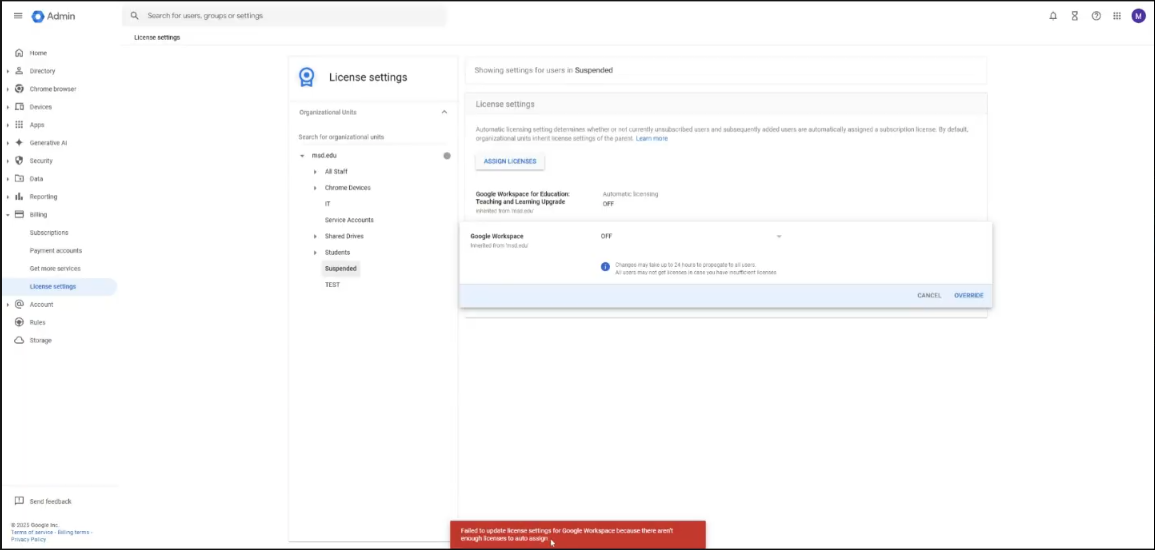Click the search magnifier icon
Screen dimensions: 1155x550
click(x=134, y=15)
